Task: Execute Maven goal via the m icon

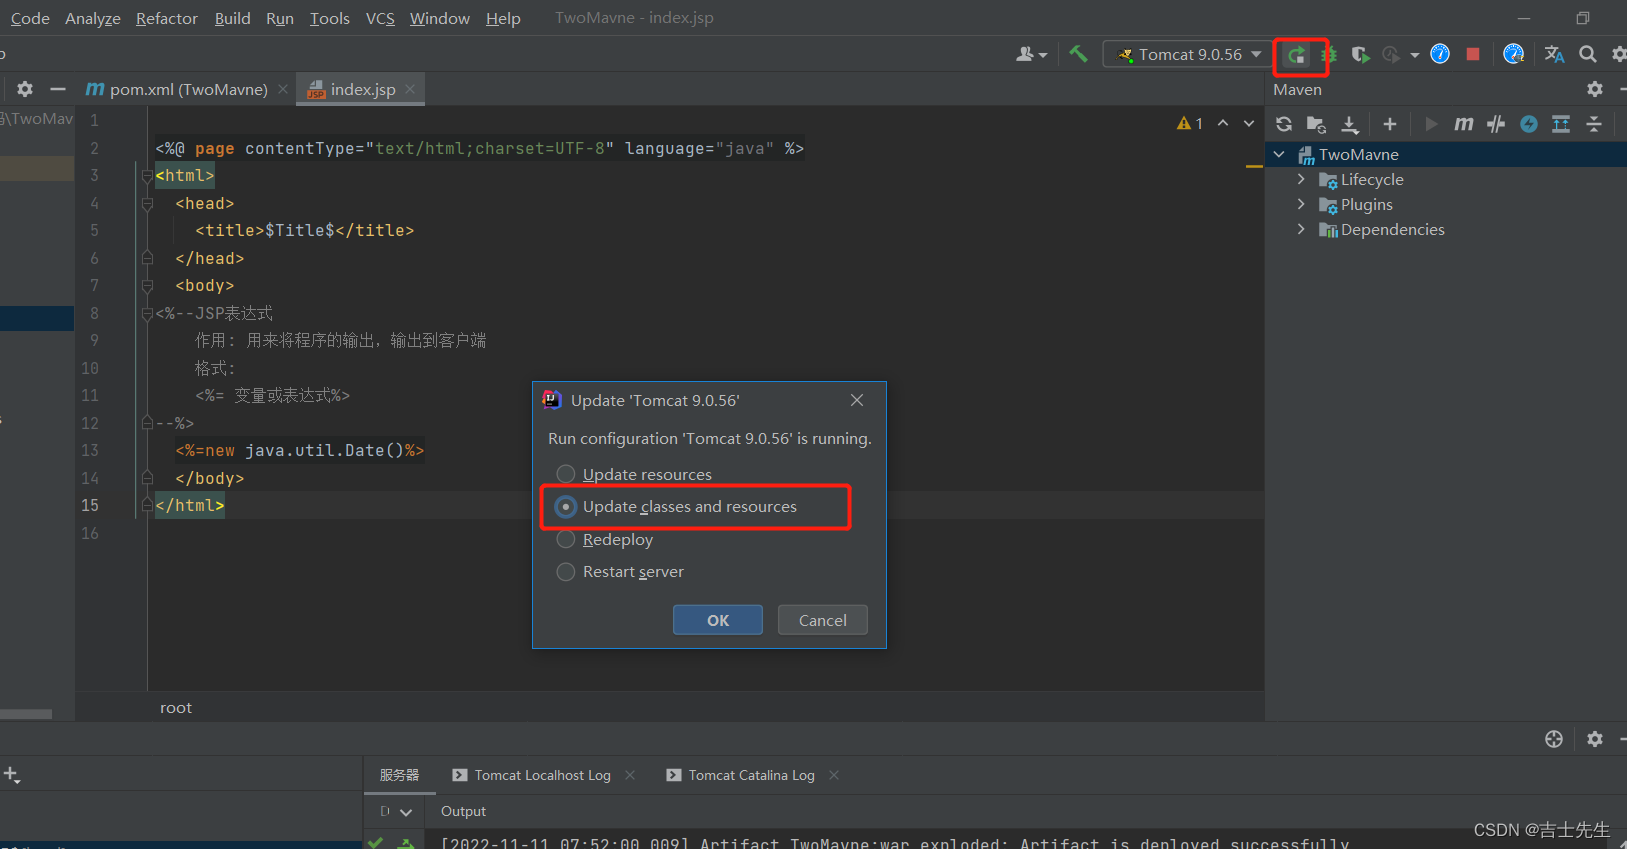Action: pyautogui.click(x=1464, y=124)
